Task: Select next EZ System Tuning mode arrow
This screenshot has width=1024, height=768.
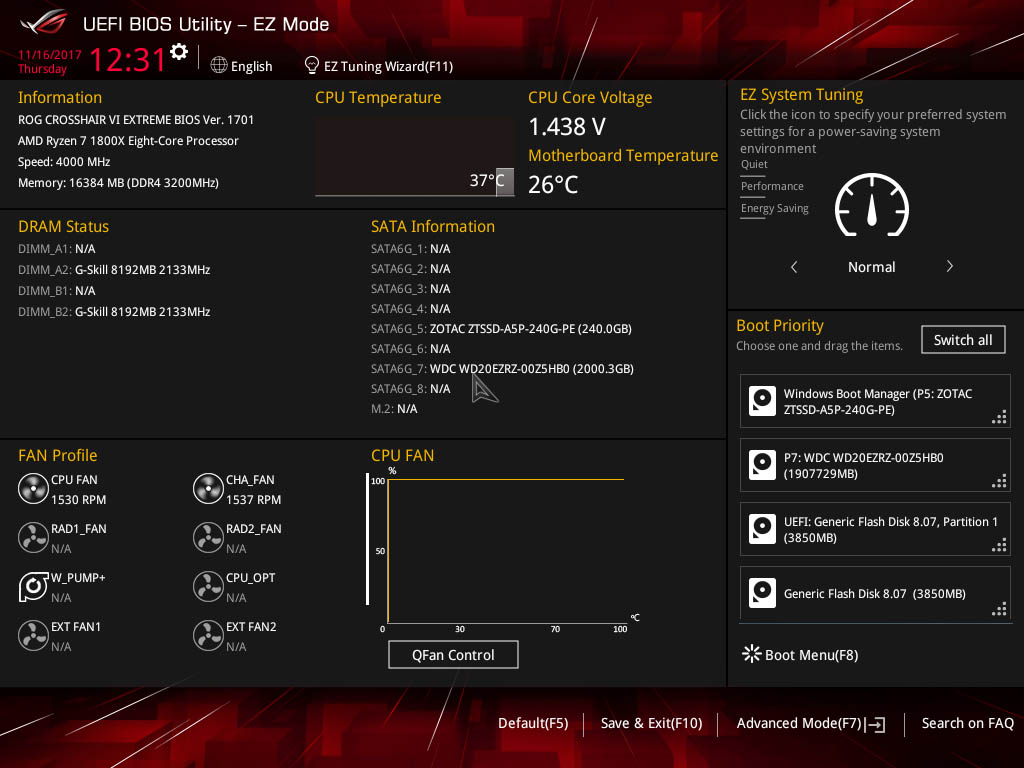Action: (950, 266)
